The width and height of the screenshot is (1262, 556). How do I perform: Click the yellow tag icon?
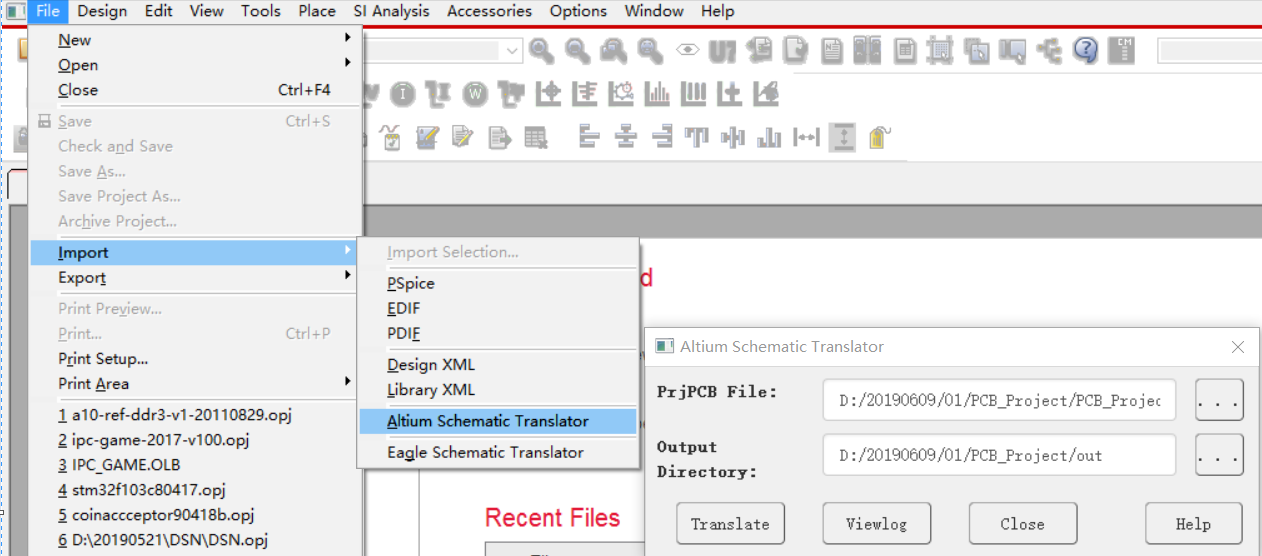879,137
